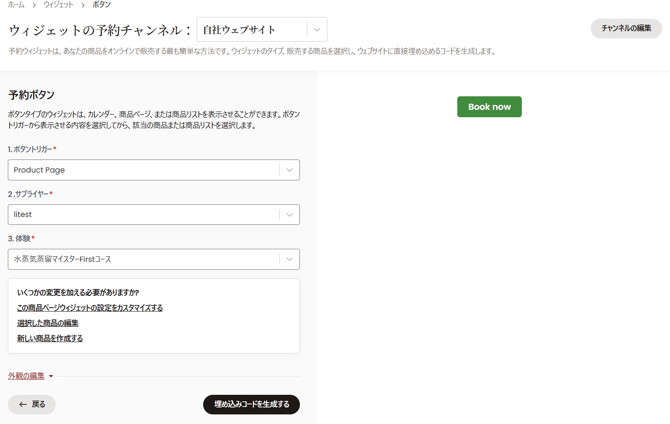Click the caret triangle next to 外観の編集
670x424 pixels.
pos(51,377)
